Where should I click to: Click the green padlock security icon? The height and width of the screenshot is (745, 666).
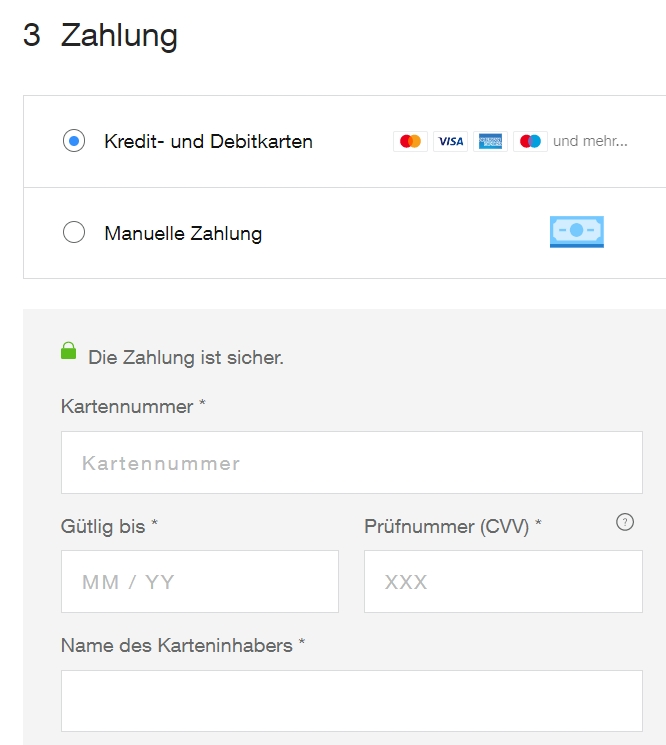[68, 351]
